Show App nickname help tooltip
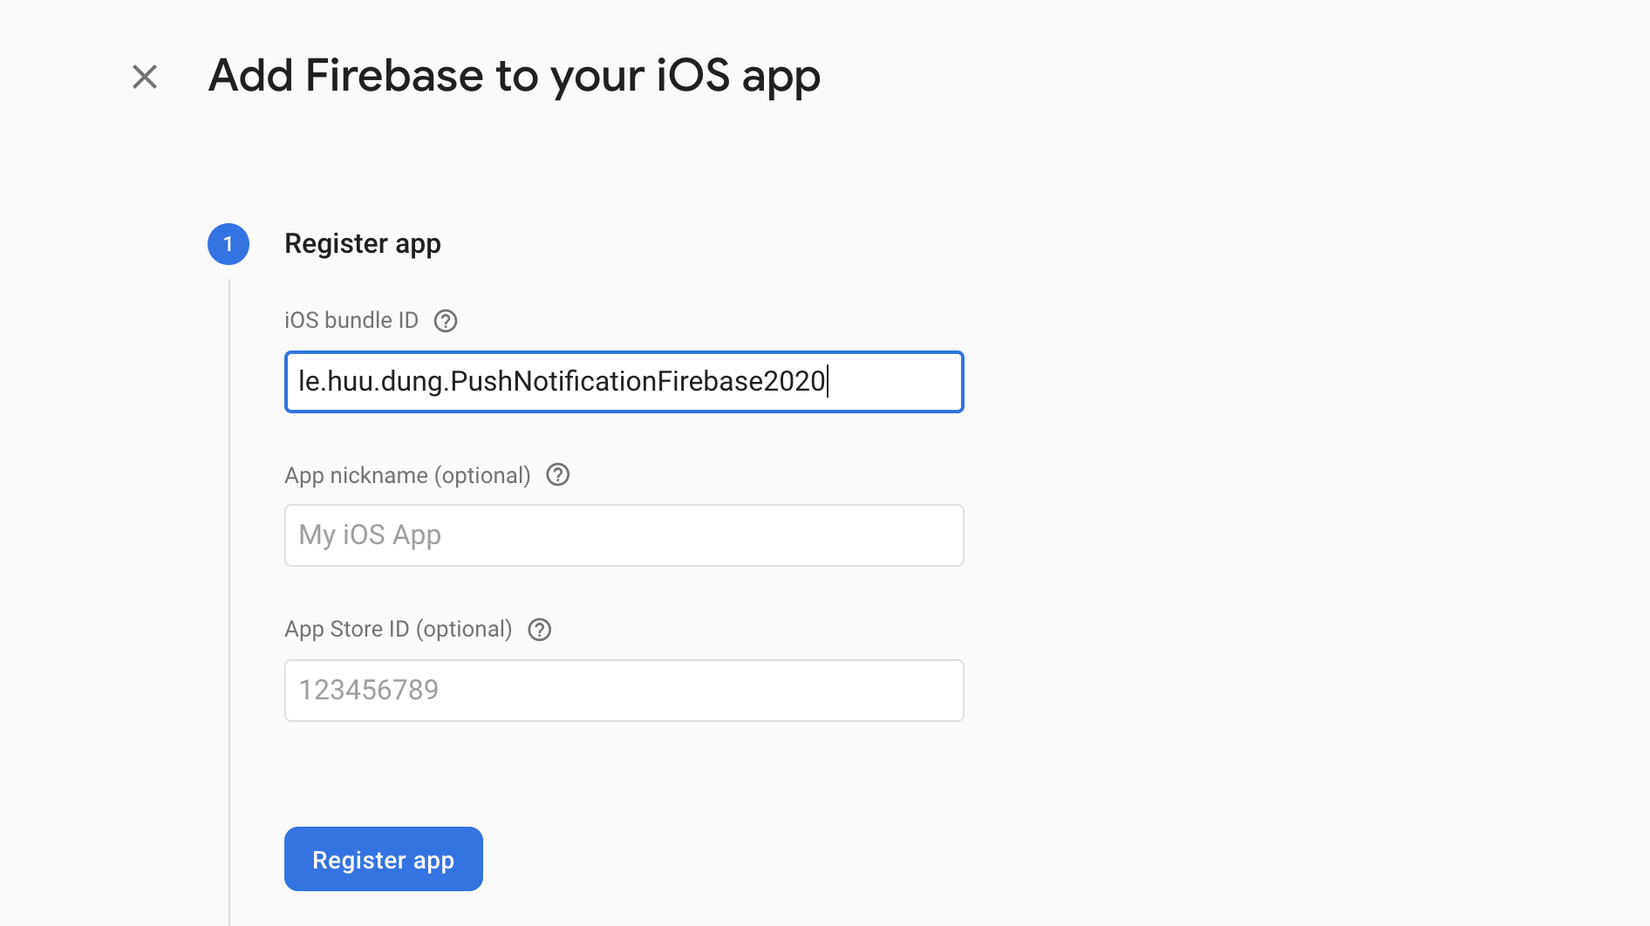 pos(558,475)
